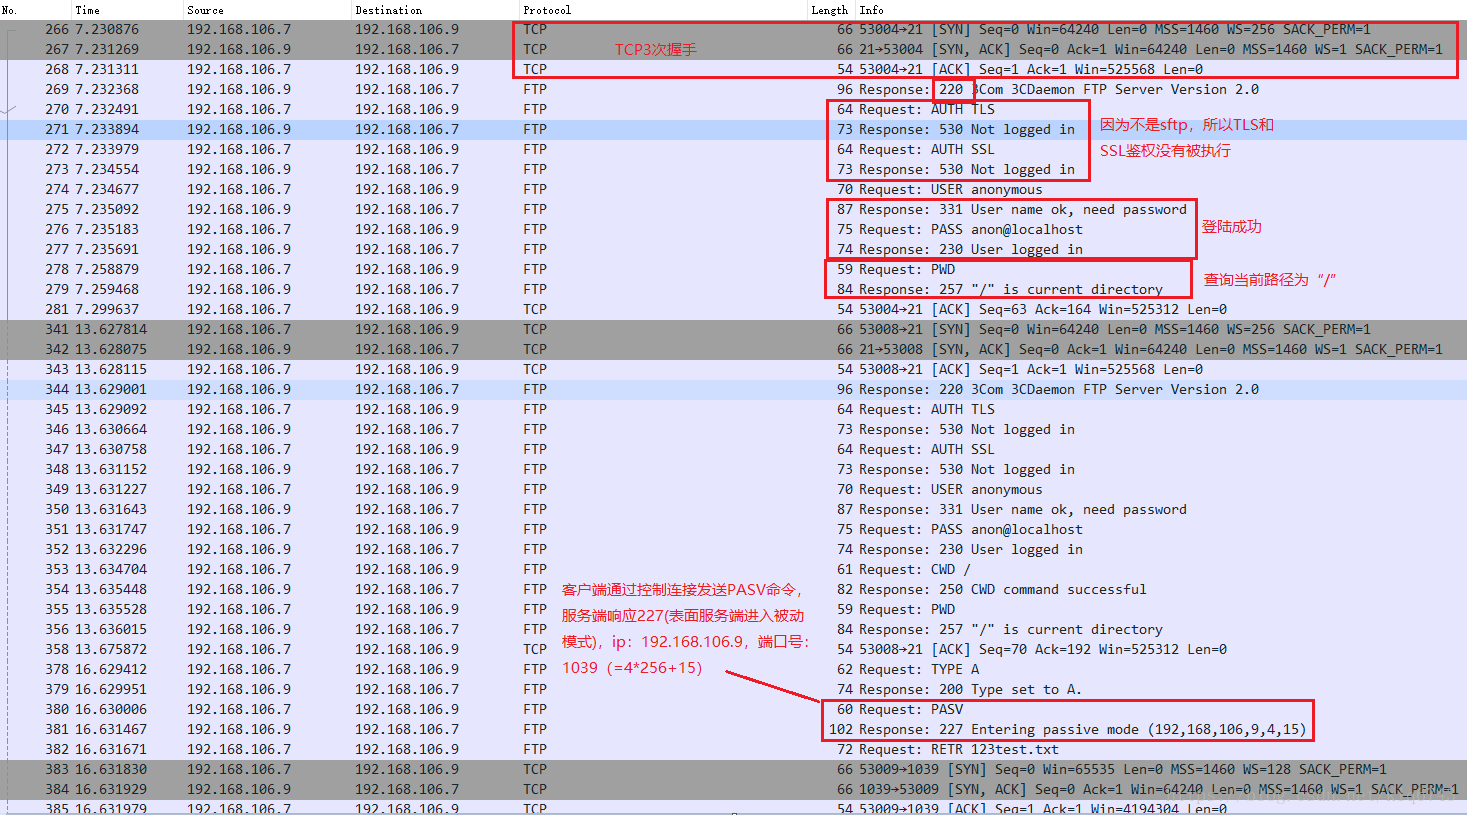Select packet 344 Response 220 FTP Server
This screenshot has height=815, width=1467.
click(x=733, y=389)
